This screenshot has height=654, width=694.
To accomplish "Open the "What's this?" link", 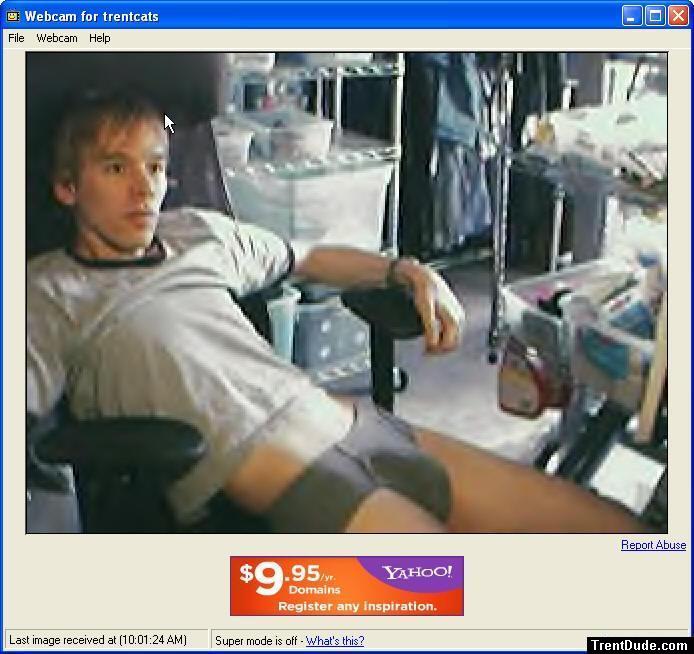I will point(335,641).
